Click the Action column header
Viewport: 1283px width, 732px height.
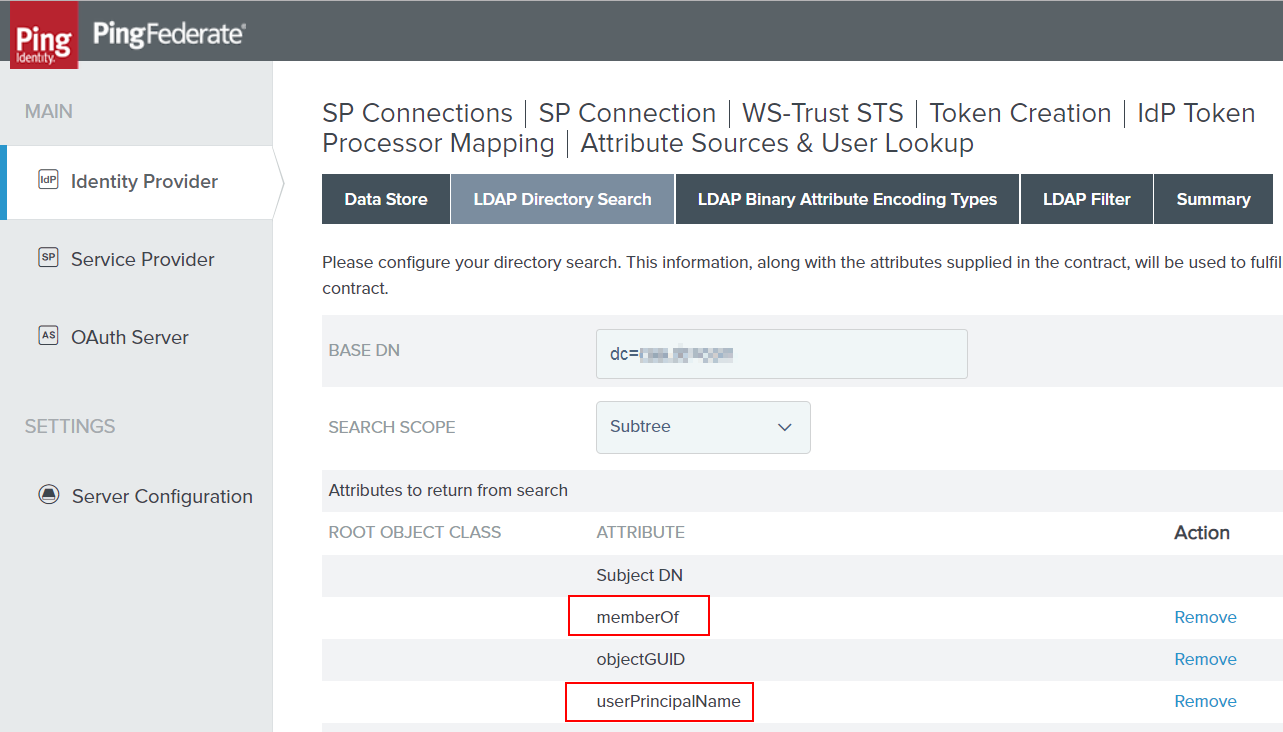(x=1202, y=532)
